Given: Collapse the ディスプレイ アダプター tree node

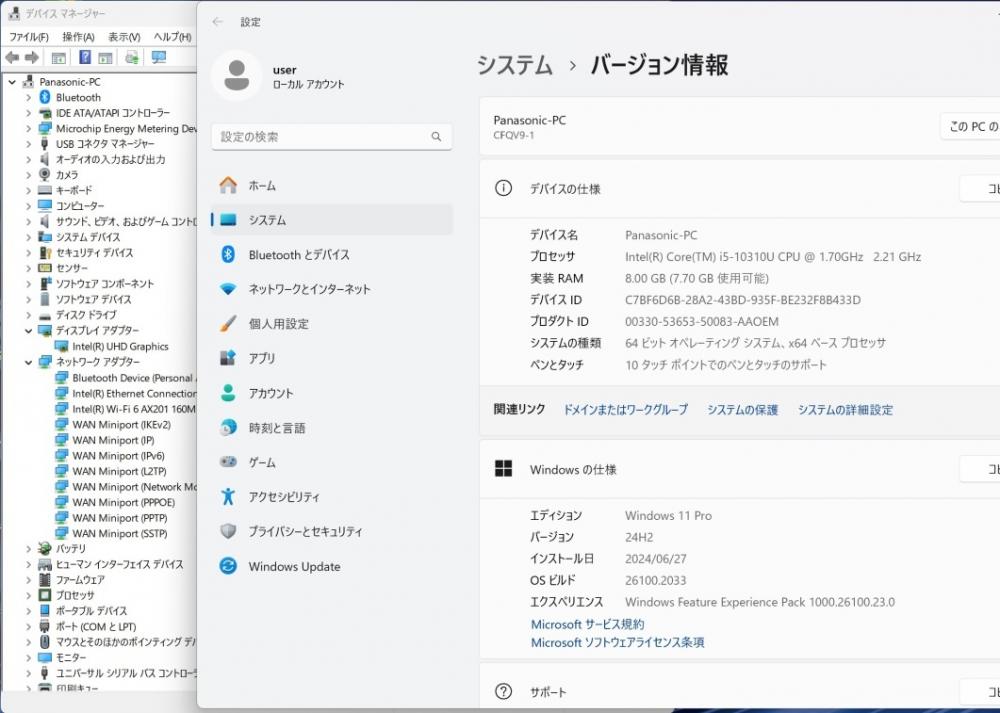Looking at the screenshot, I should pos(28,331).
